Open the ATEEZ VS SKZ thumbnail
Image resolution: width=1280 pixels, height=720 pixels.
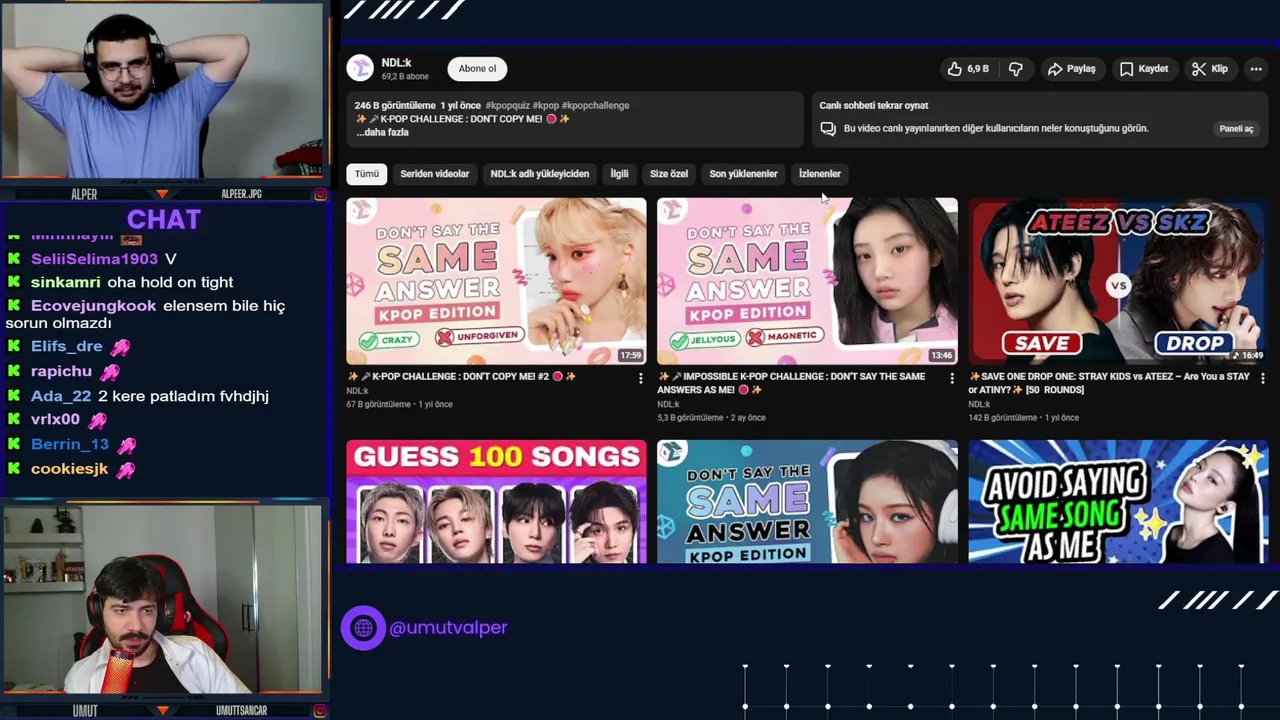[1118, 281]
